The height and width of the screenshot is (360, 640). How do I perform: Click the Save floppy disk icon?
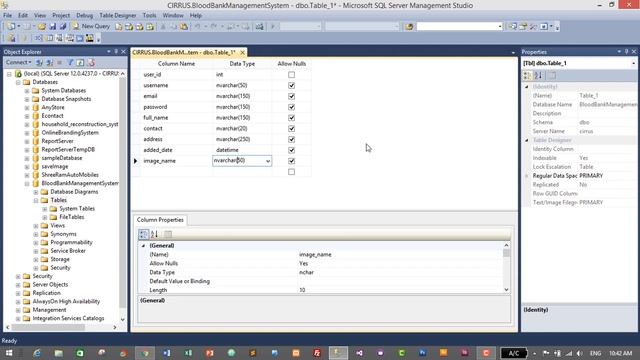(53, 27)
